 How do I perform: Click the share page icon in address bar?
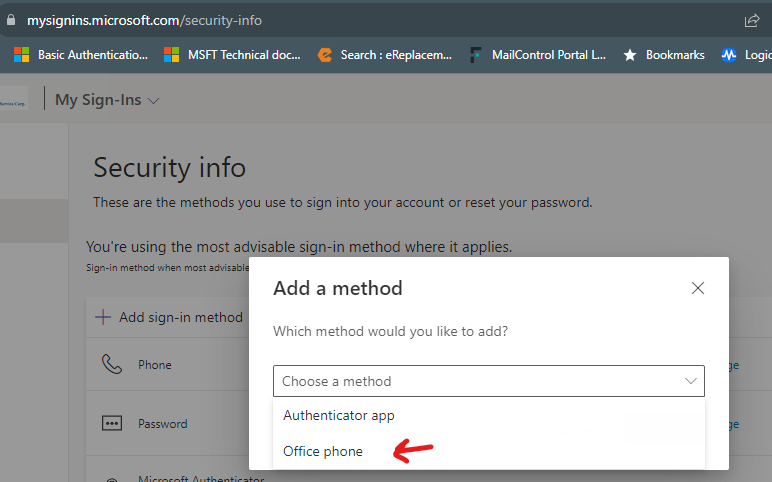751,21
